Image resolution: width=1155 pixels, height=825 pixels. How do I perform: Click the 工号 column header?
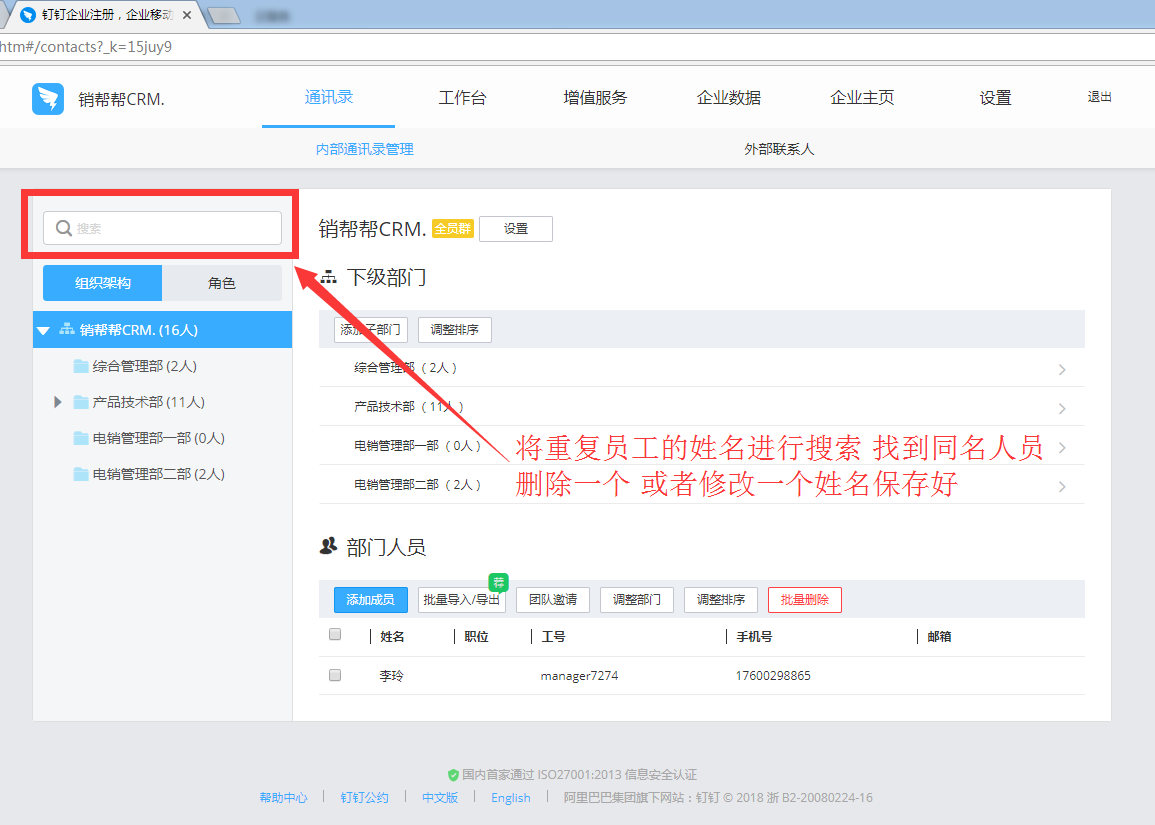(x=553, y=636)
